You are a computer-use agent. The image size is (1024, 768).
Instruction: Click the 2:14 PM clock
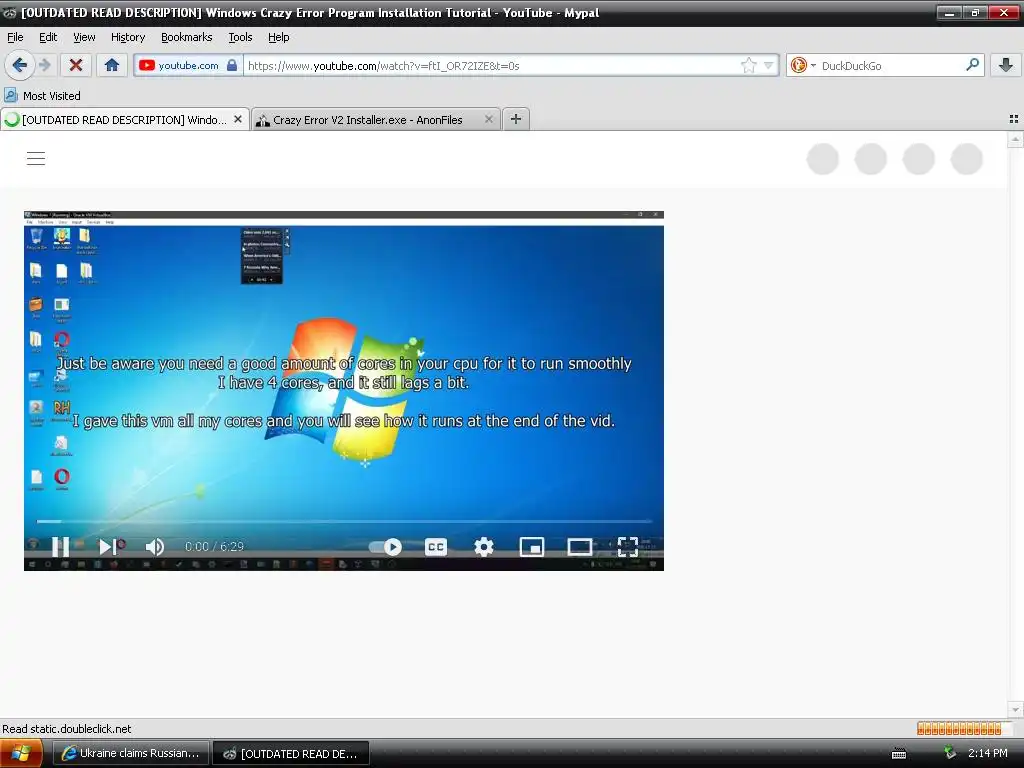point(987,753)
